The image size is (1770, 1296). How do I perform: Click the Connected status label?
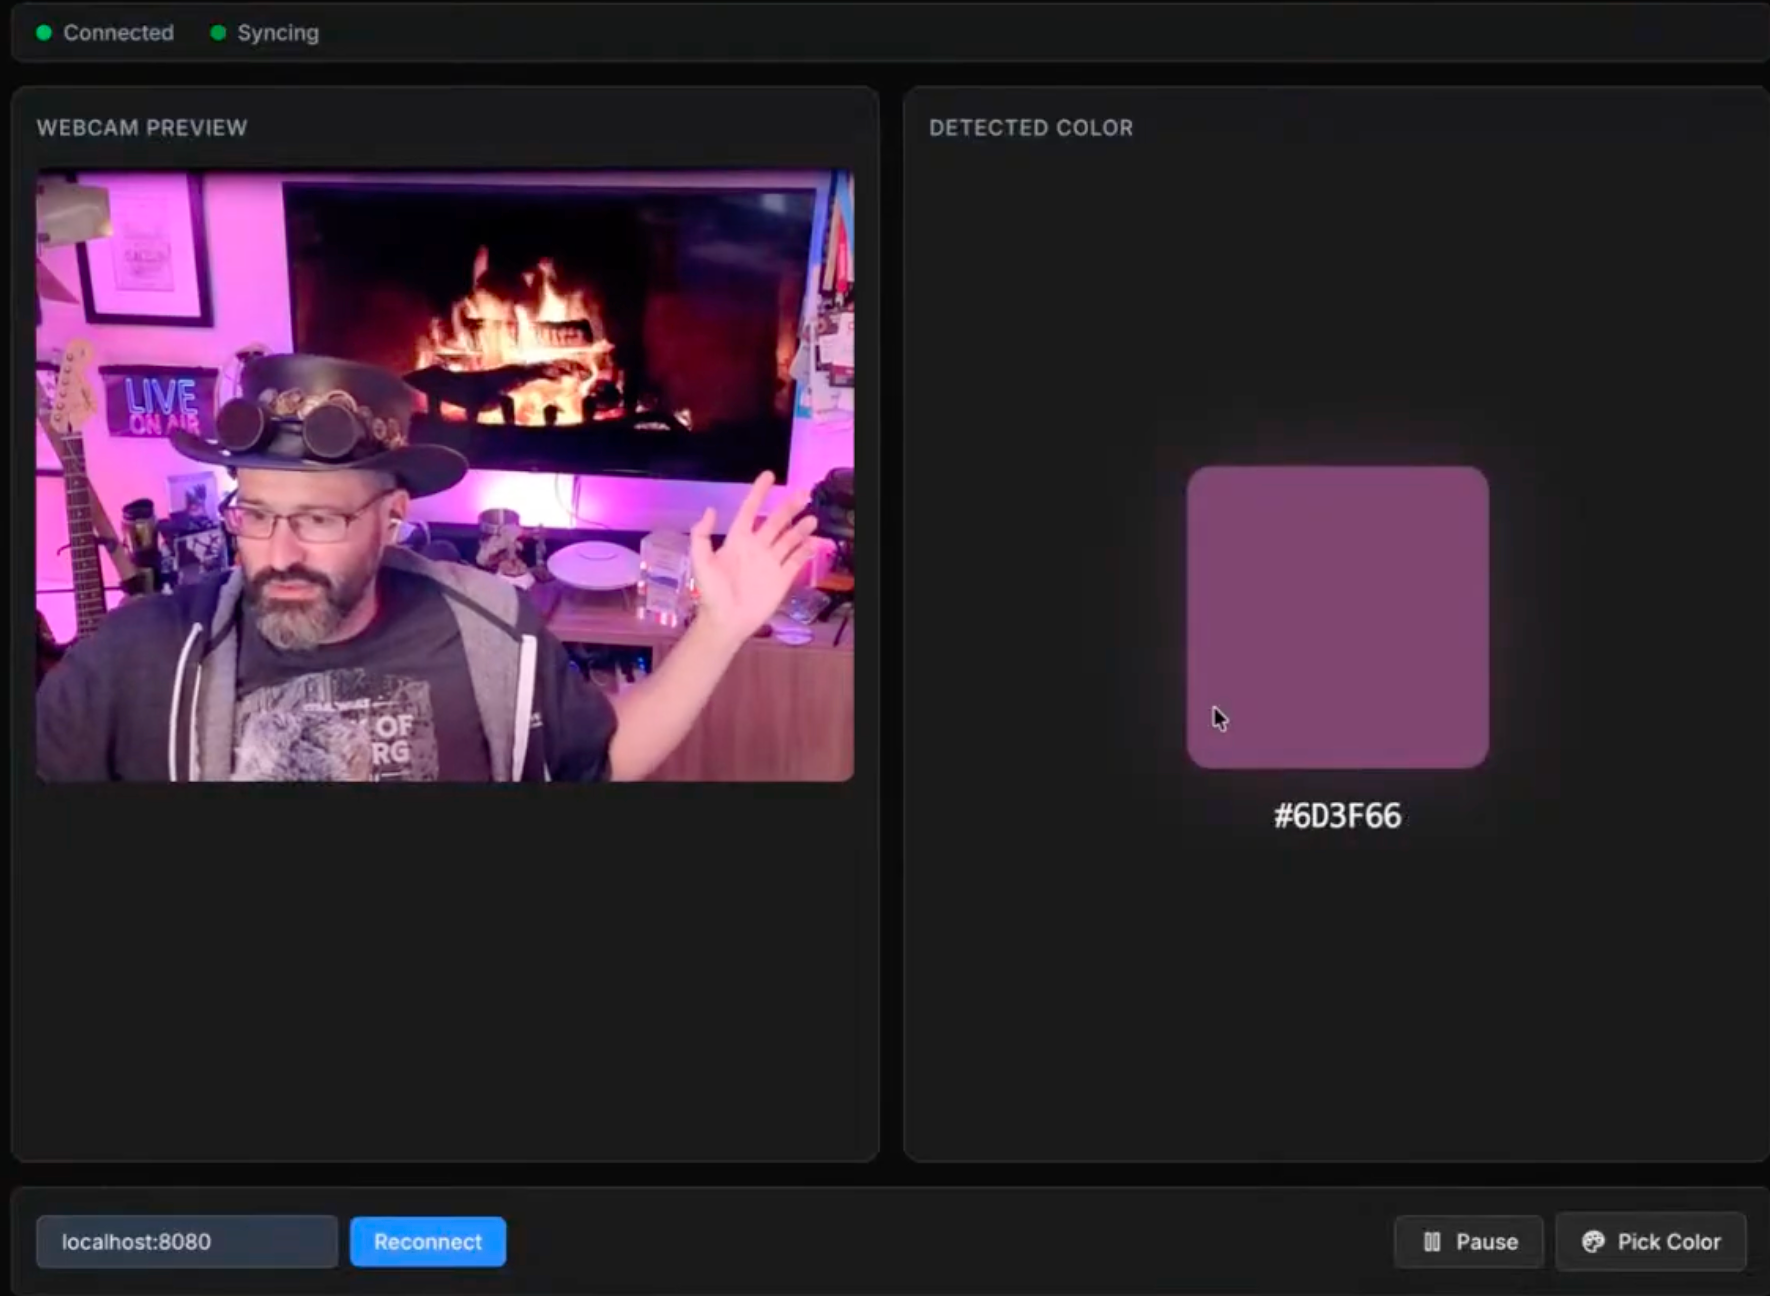(x=118, y=32)
